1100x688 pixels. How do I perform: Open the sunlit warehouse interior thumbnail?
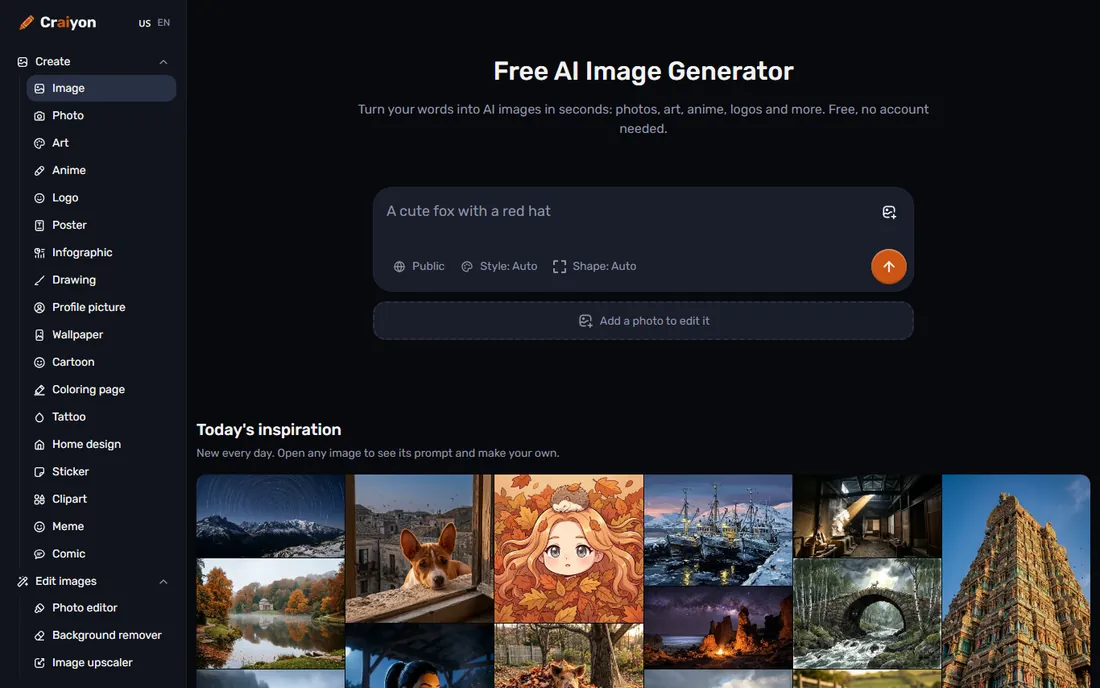point(867,515)
